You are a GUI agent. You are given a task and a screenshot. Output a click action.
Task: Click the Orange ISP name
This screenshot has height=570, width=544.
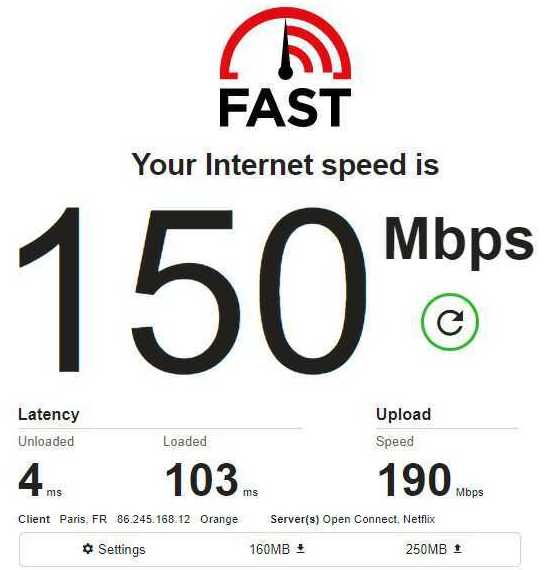219,519
